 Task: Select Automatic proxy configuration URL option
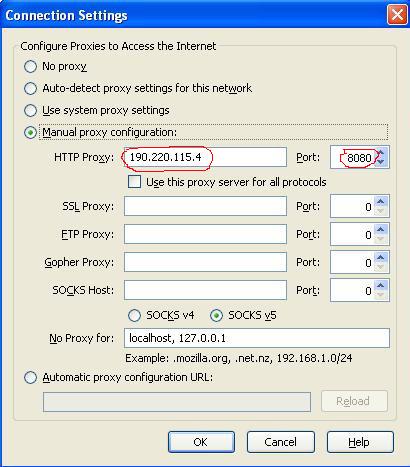30,378
